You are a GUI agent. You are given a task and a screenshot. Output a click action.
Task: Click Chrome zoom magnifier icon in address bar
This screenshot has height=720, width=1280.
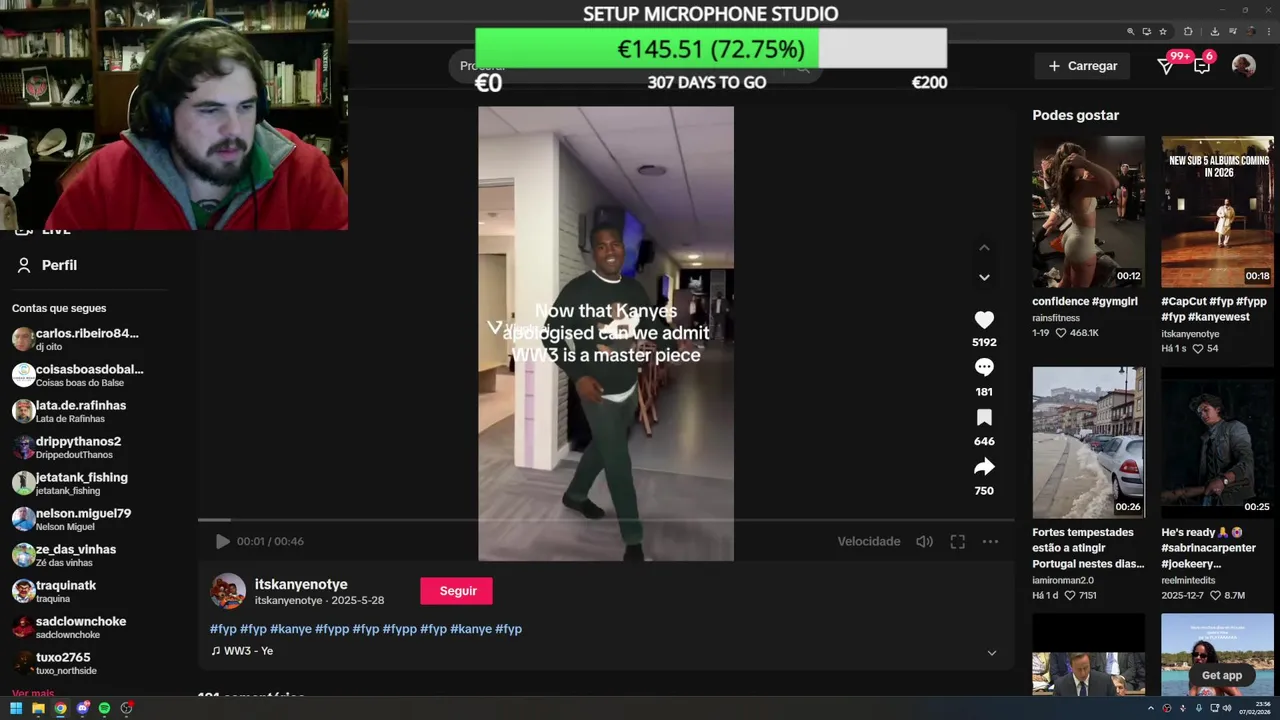click(x=1131, y=32)
